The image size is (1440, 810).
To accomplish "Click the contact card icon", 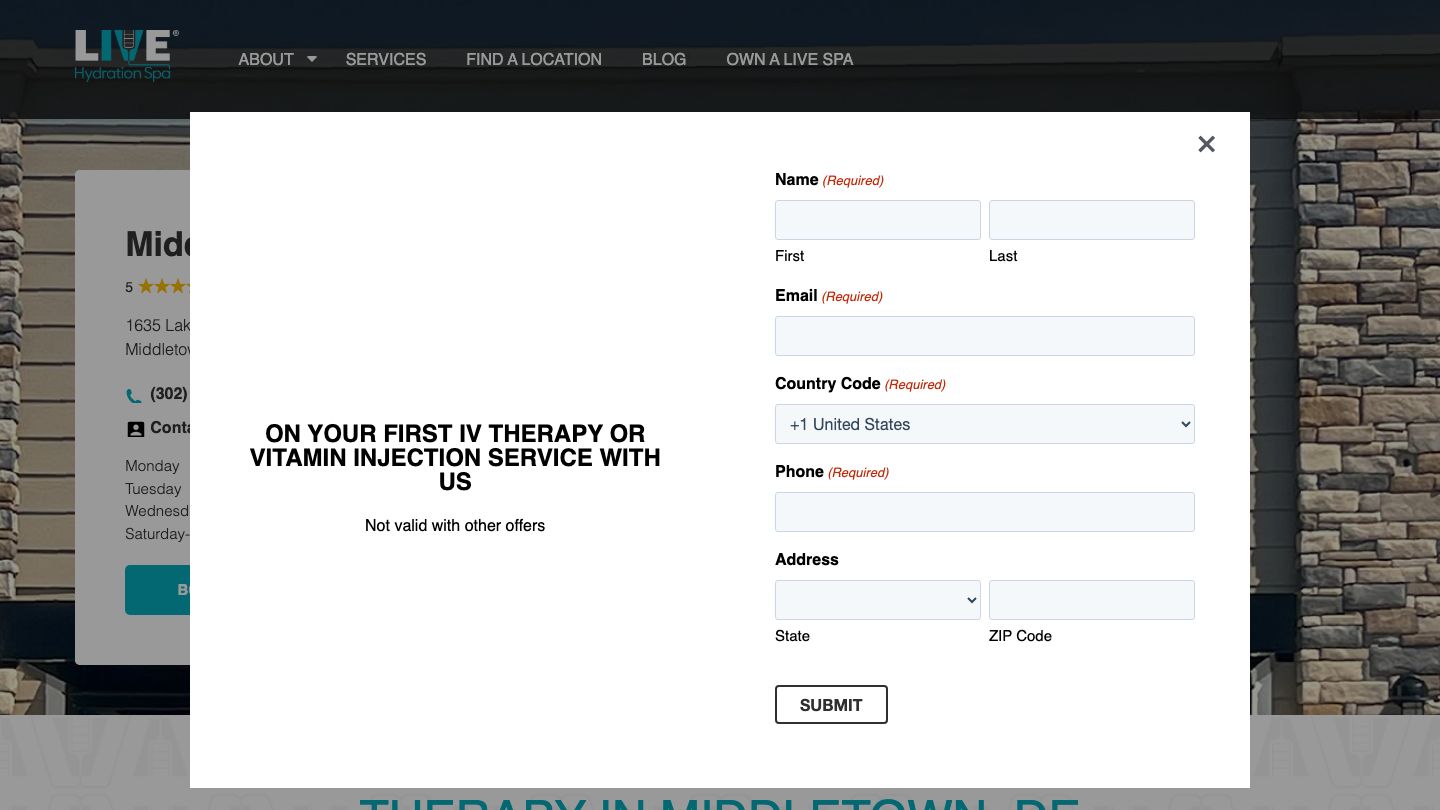I will tap(135, 429).
